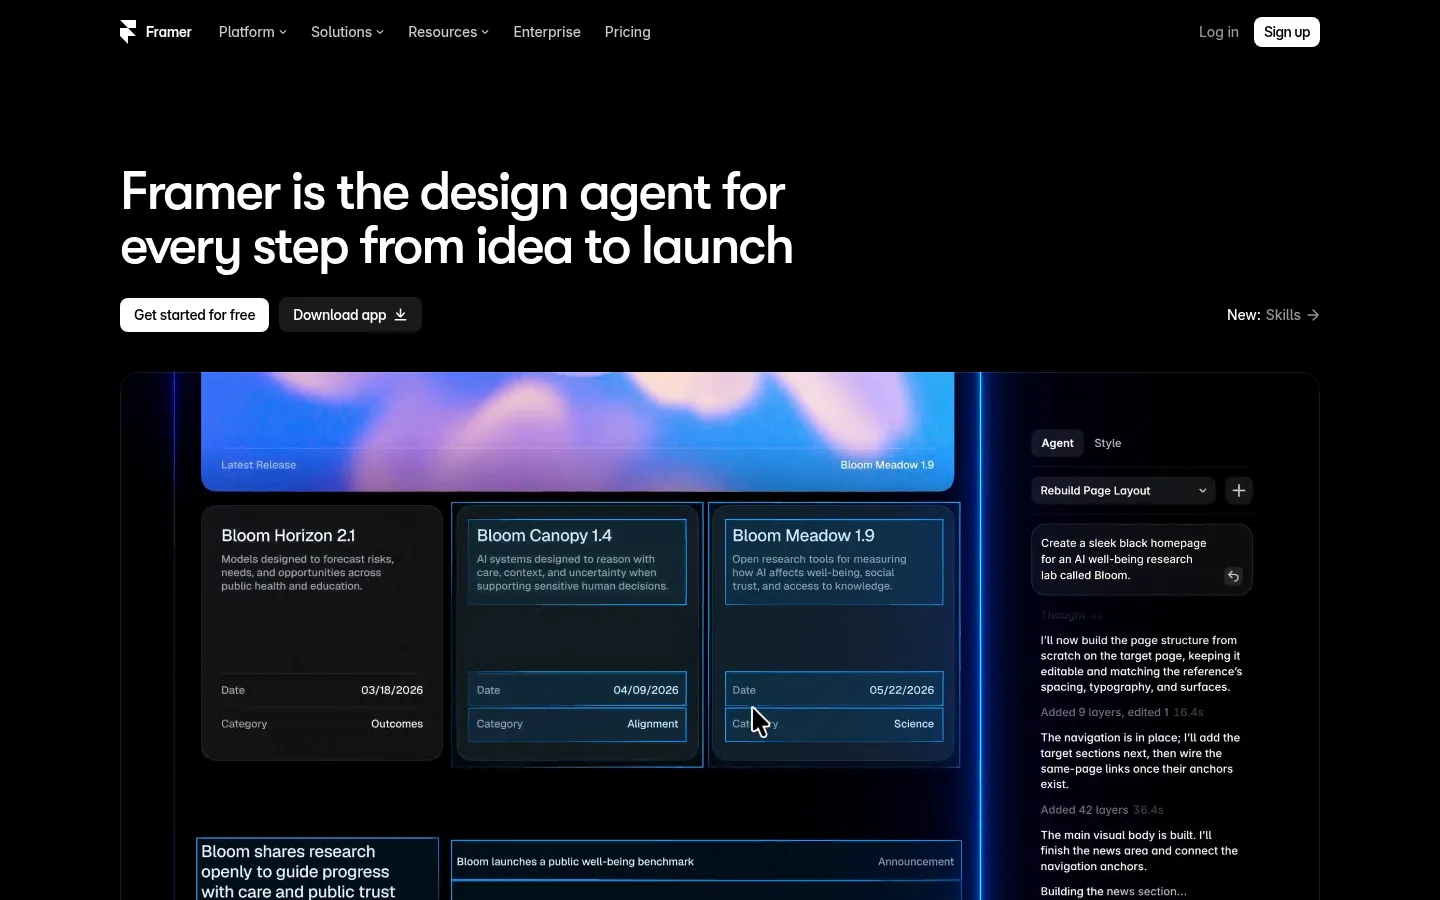Select the Bloom Meadow 1.9 card title
1440x900 pixels.
pos(803,536)
